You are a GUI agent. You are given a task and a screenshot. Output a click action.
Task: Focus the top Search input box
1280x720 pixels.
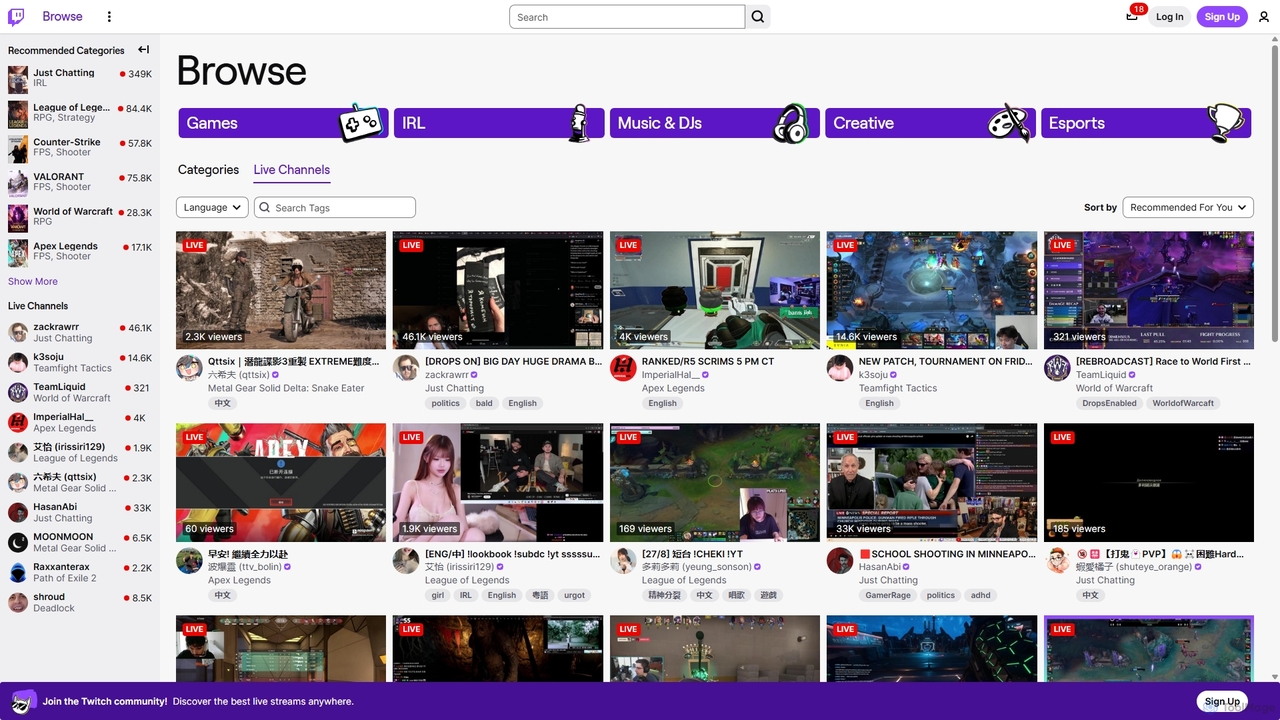(627, 17)
